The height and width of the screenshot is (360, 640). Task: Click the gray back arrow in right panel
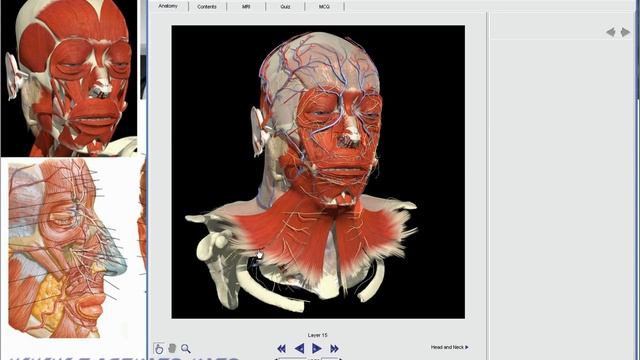click(611, 32)
